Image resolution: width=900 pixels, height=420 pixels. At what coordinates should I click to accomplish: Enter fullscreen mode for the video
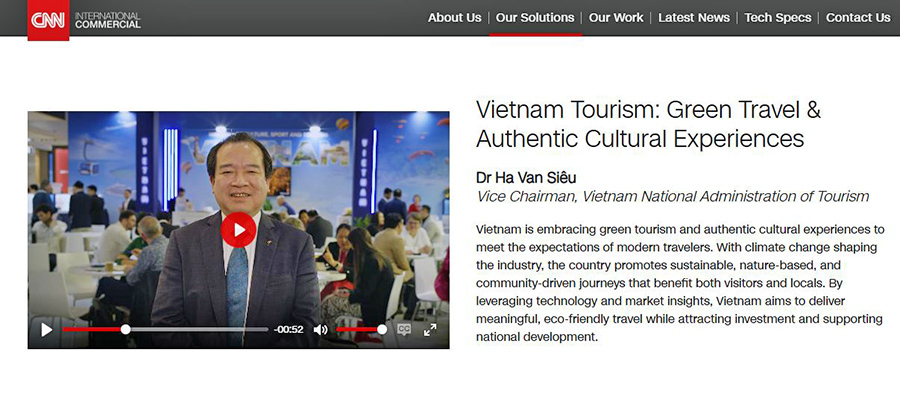click(431, 329)
